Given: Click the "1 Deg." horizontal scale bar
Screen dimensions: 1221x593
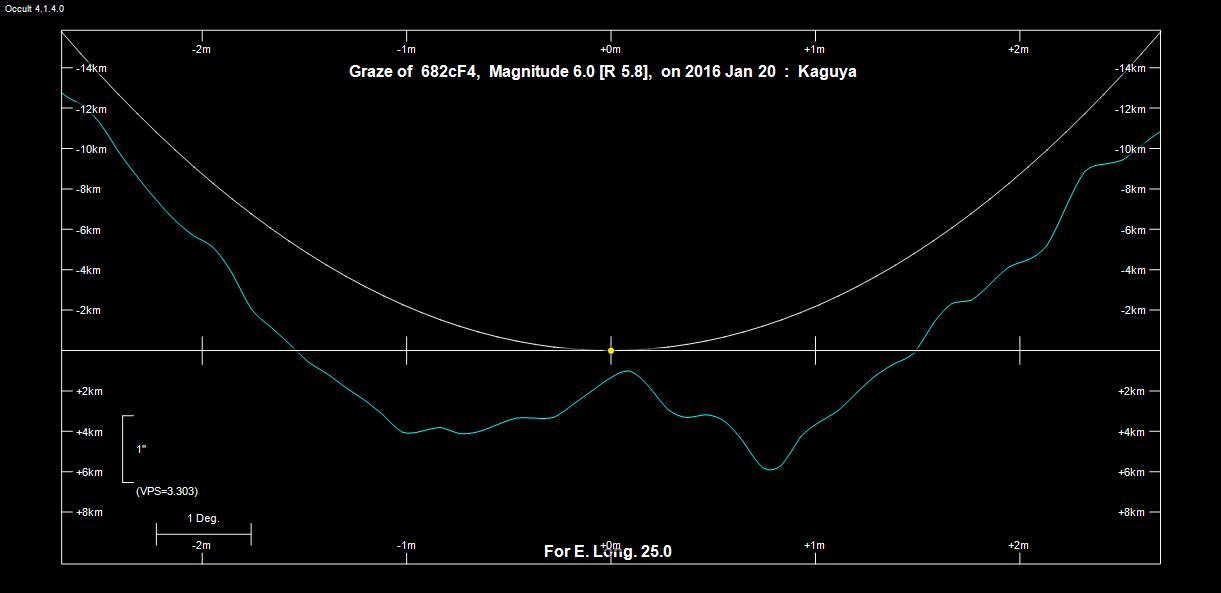Looking at the screenshot, I should click(203, 535).
